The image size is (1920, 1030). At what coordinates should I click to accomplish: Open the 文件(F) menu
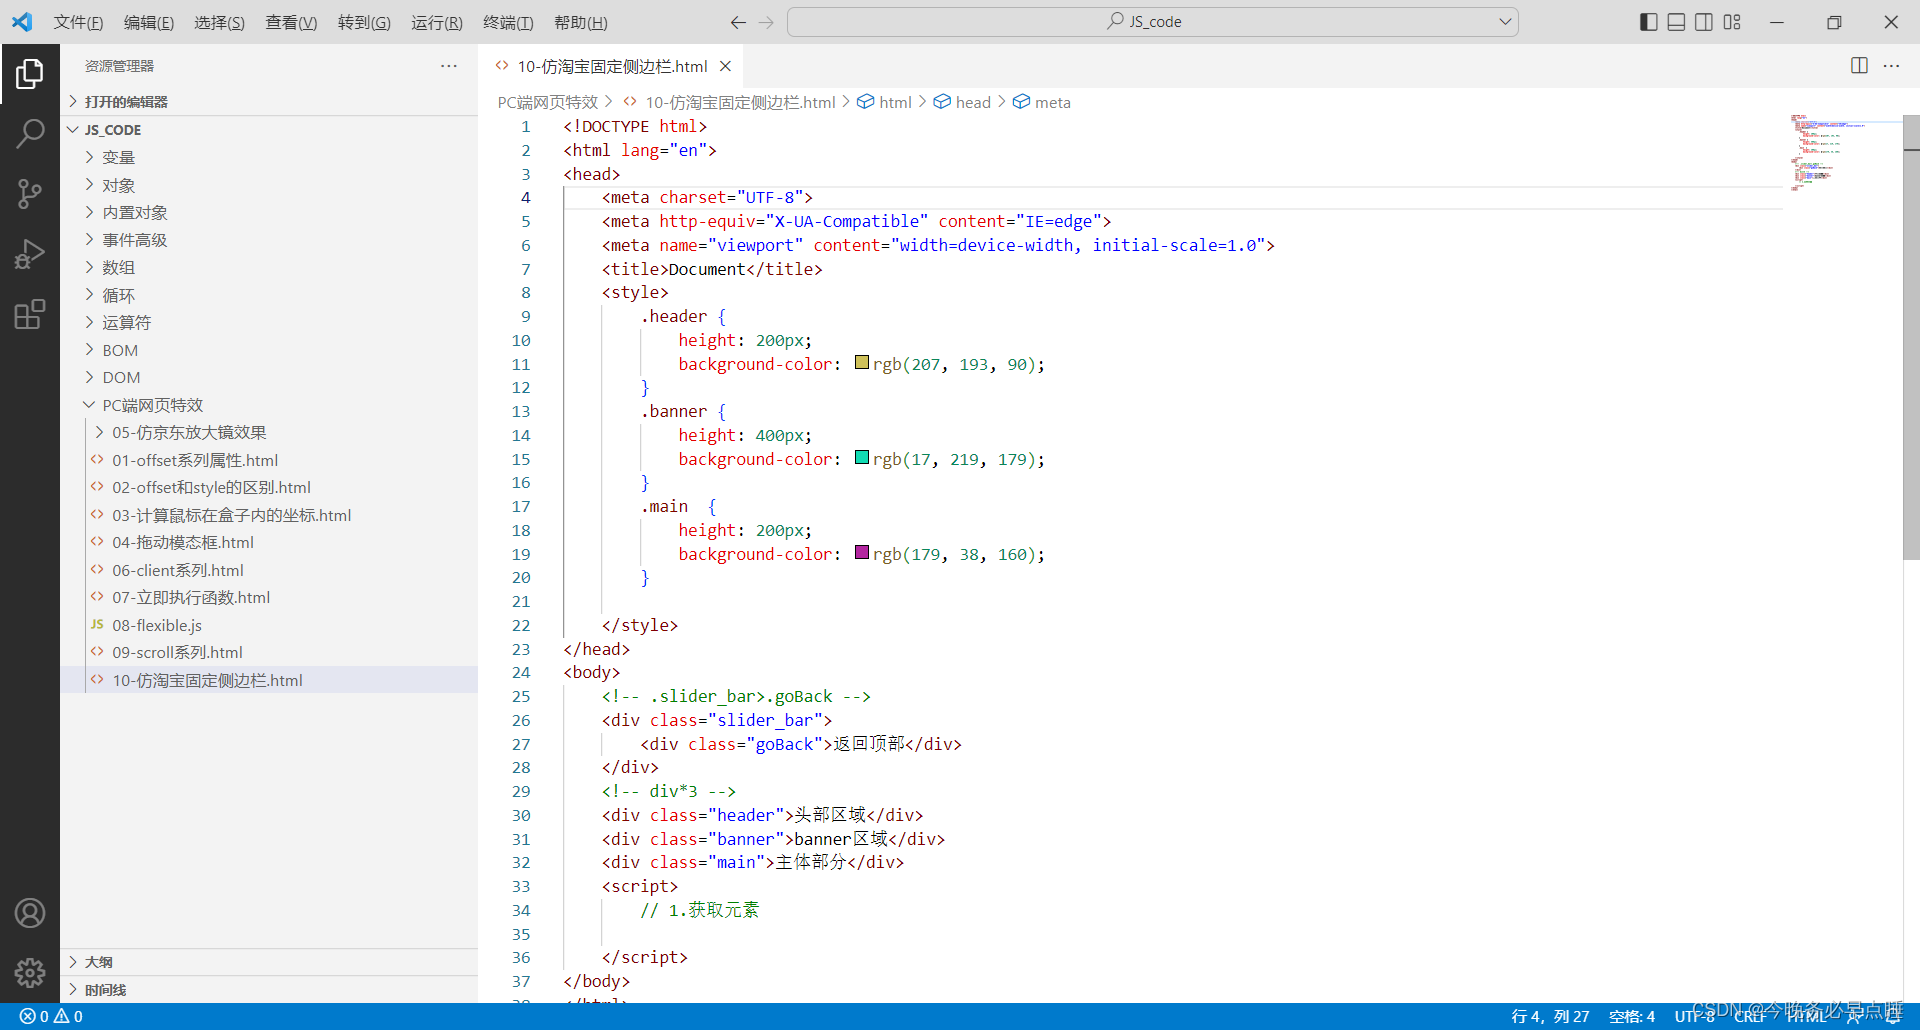(78, 22)
